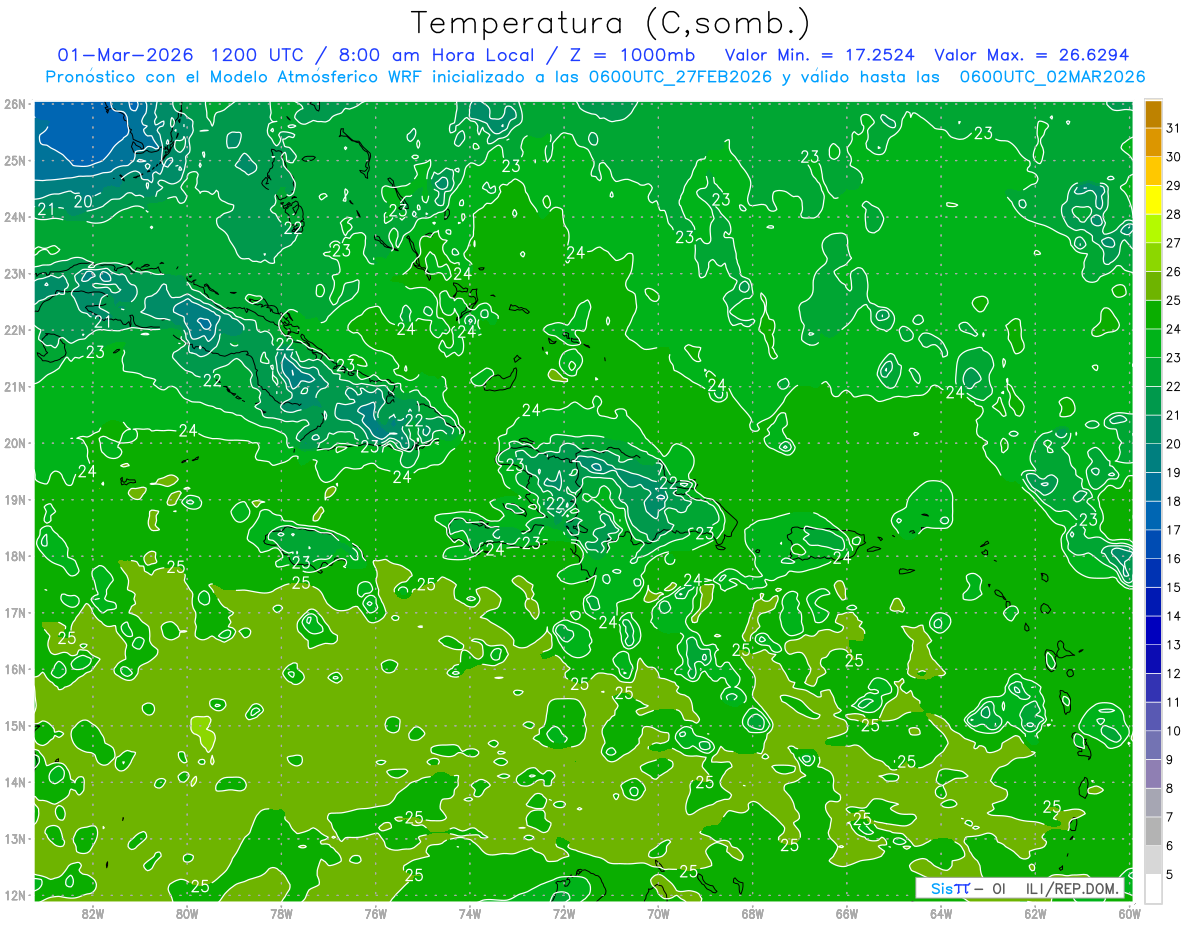Select the "0600UTC_02MAR2026" valid-until time
Screen dimensions: 1200x927
(1052, 77)
